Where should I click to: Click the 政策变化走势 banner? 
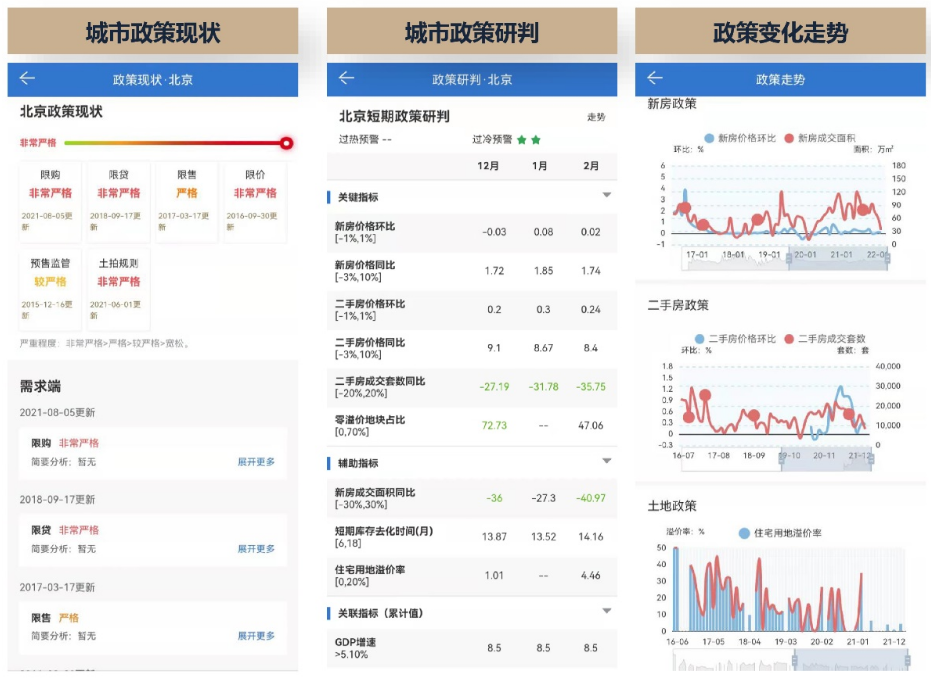pyautogui.click(x=780, y=32)
